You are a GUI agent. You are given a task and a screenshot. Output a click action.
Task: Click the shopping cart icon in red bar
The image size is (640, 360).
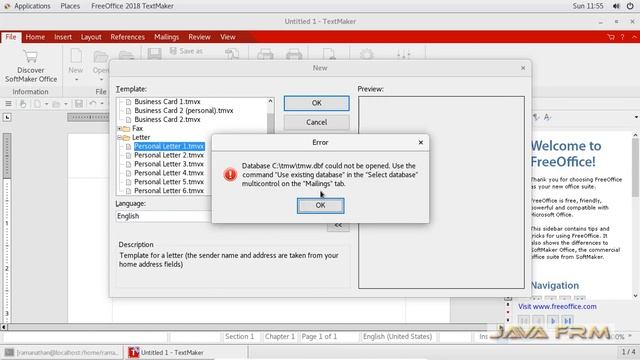pos(611,37)
